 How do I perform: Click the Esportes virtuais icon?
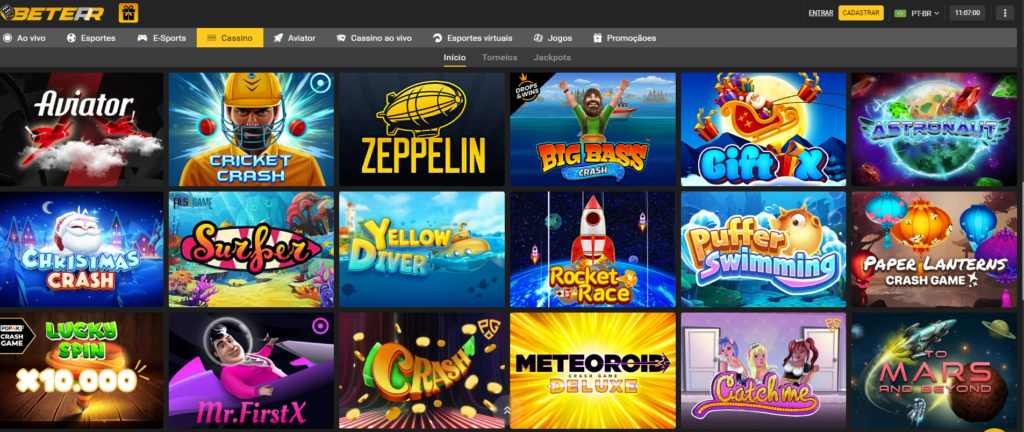pyautogui.click(x=438, y=38)
